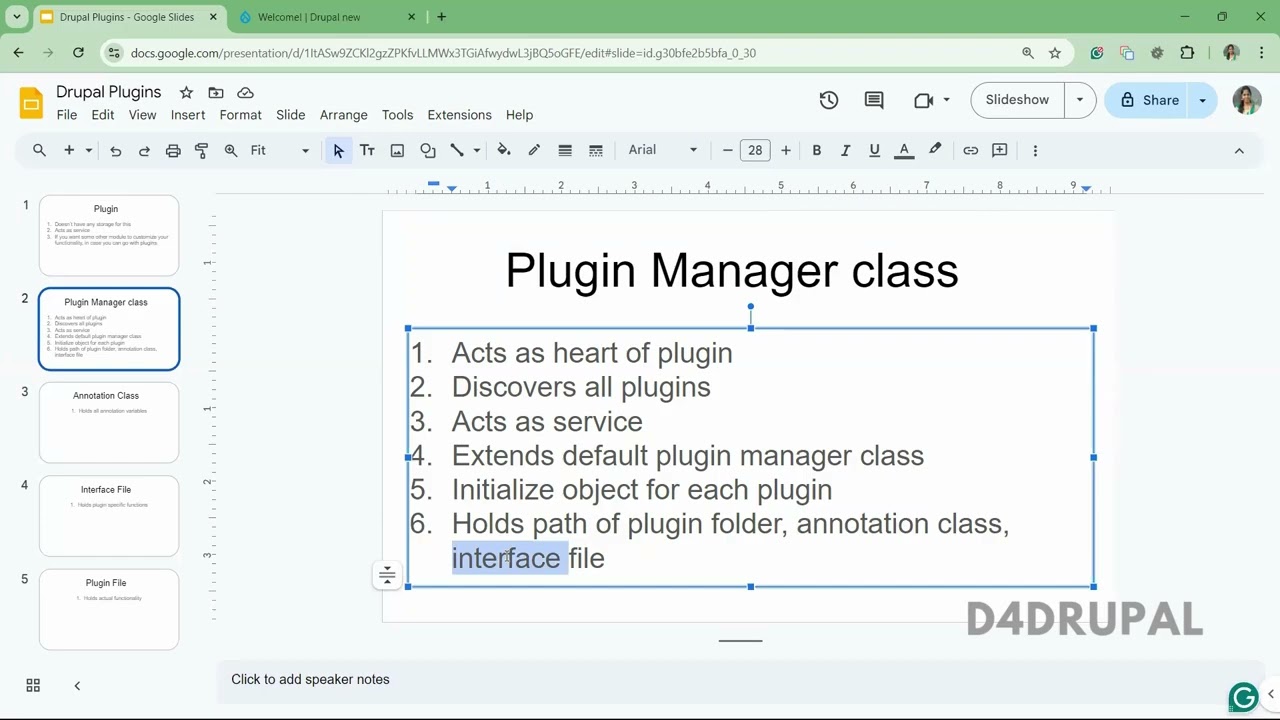Click the border dash icon
This screenshot has width=1280, height=720.
pos(595,150)
